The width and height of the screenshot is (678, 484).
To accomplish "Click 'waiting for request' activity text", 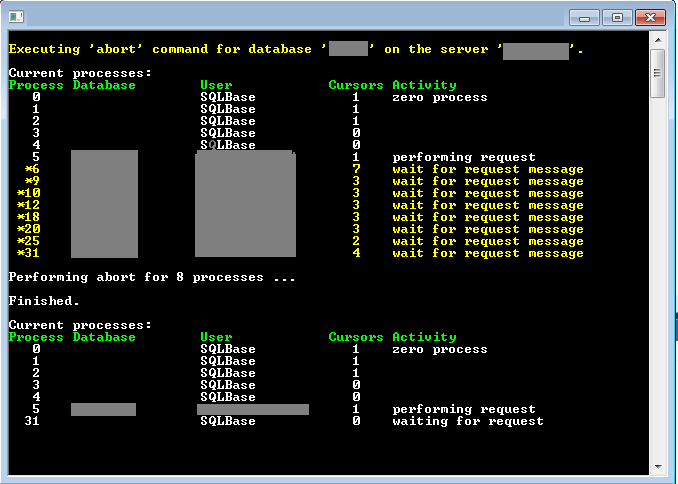I will tap(468, 421).
